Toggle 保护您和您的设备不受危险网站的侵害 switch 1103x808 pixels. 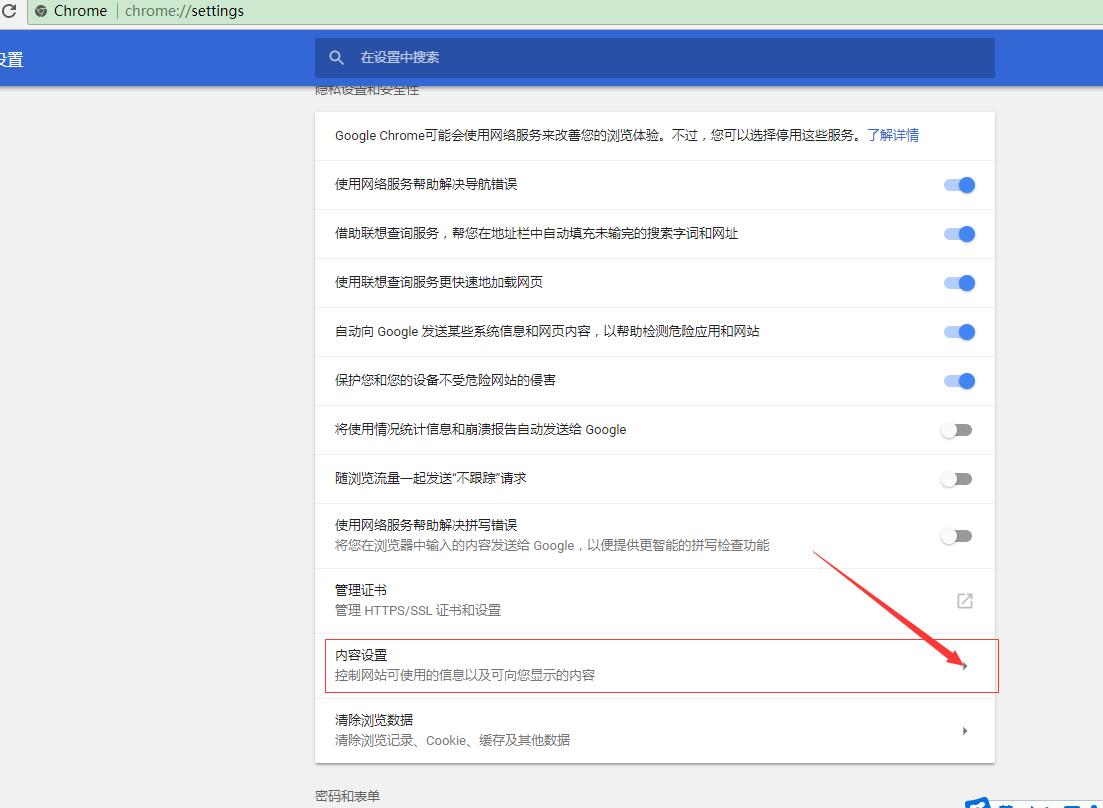[x=959, y=381]
